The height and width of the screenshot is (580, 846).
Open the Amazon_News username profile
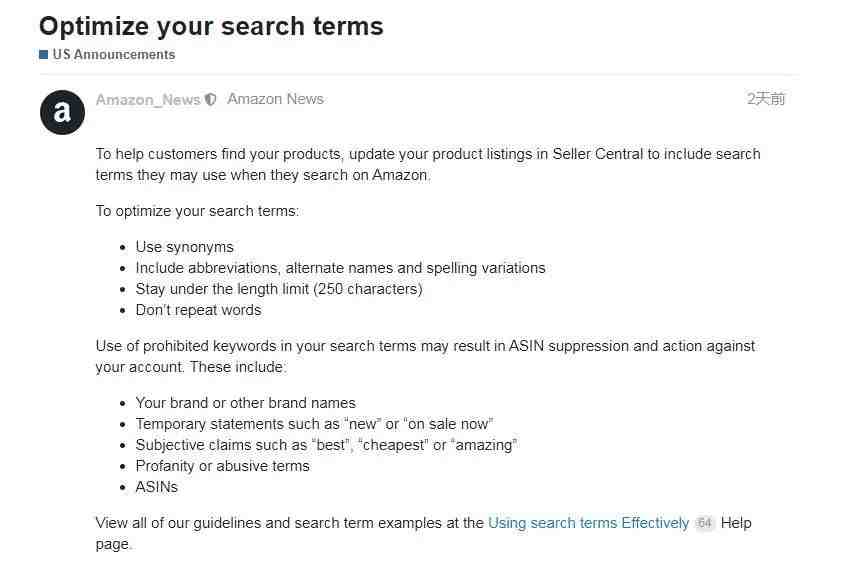coord(148,100)
